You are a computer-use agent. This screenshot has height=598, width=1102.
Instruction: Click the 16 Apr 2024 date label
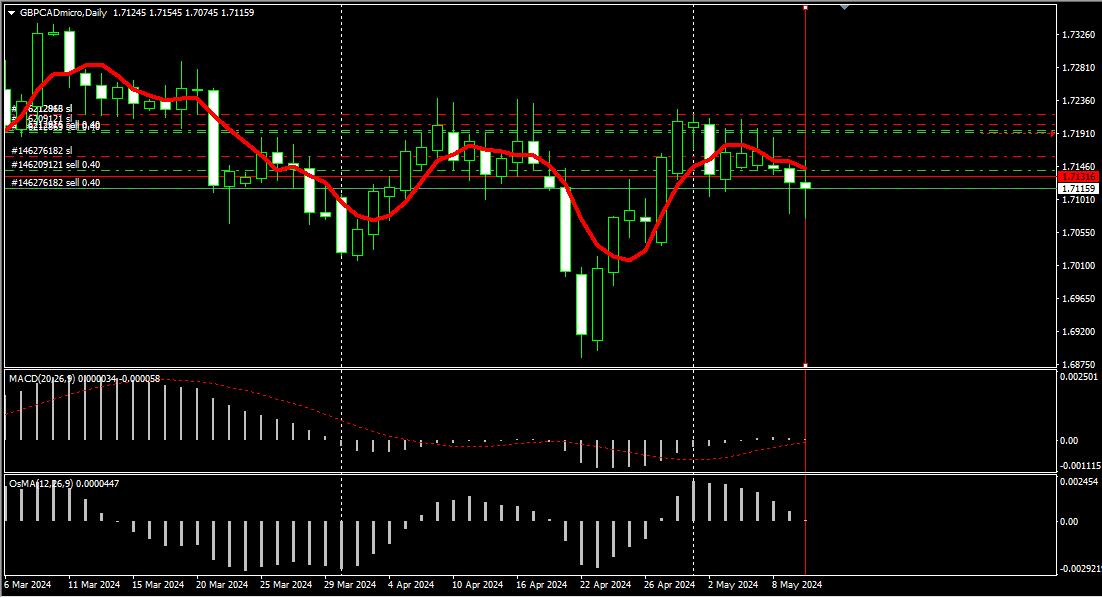point(541,585)
